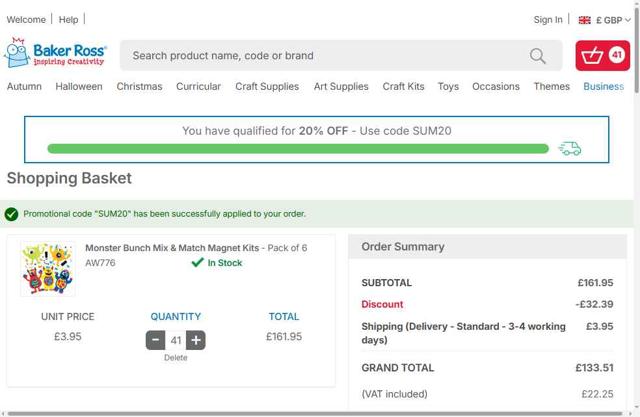
Task: Click the Order Summary heading
Action: click(x=403, y=246)
